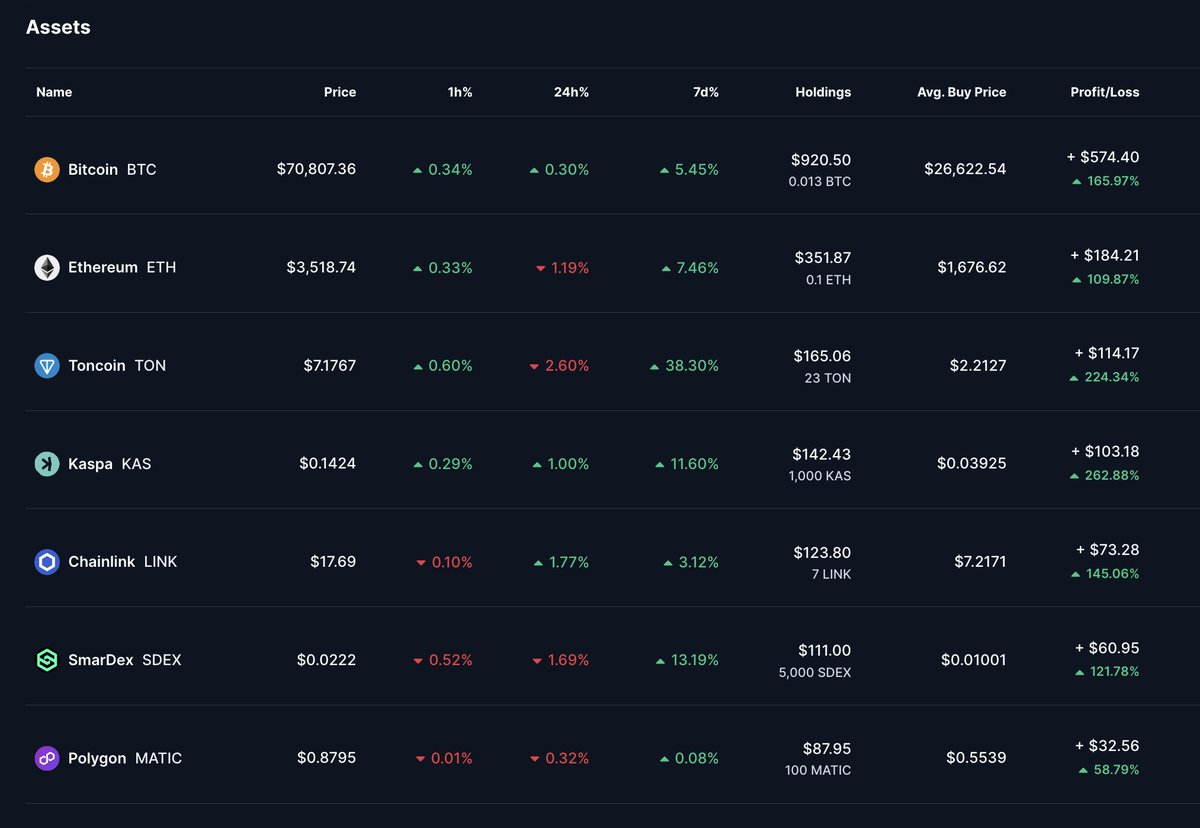Click the 5,000 SDEX holdings amount
This screenshot has height=828, width=1200.
pyautogui.click(x=815, y=672)
